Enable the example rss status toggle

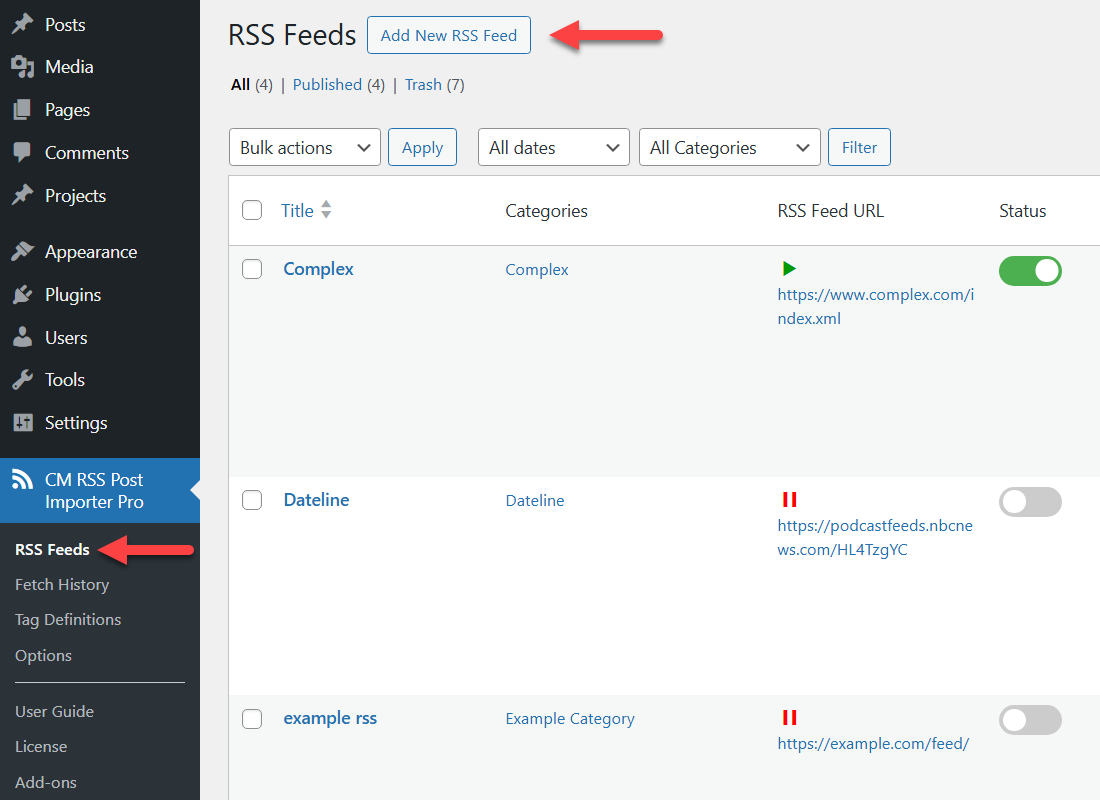click(x=1030, y=720)
